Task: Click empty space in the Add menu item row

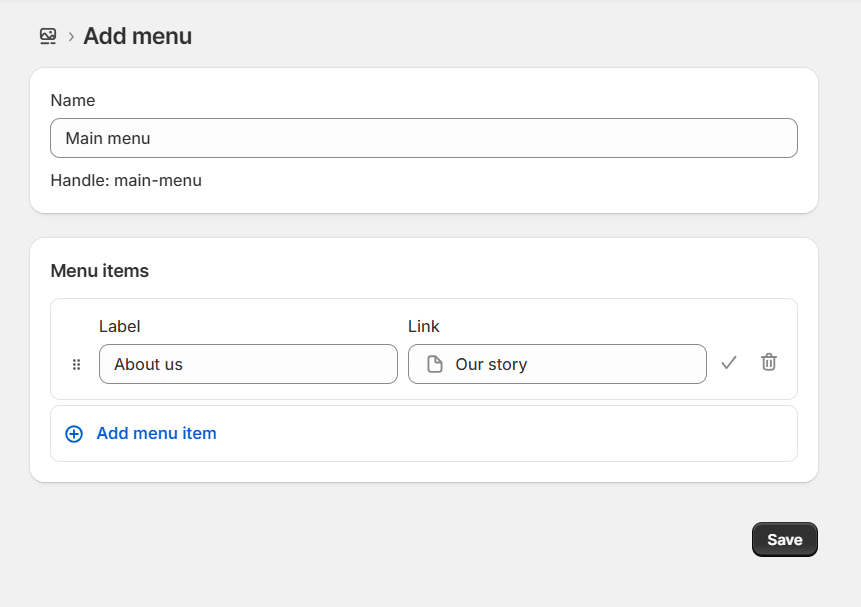Action: (x=500, y=434)
